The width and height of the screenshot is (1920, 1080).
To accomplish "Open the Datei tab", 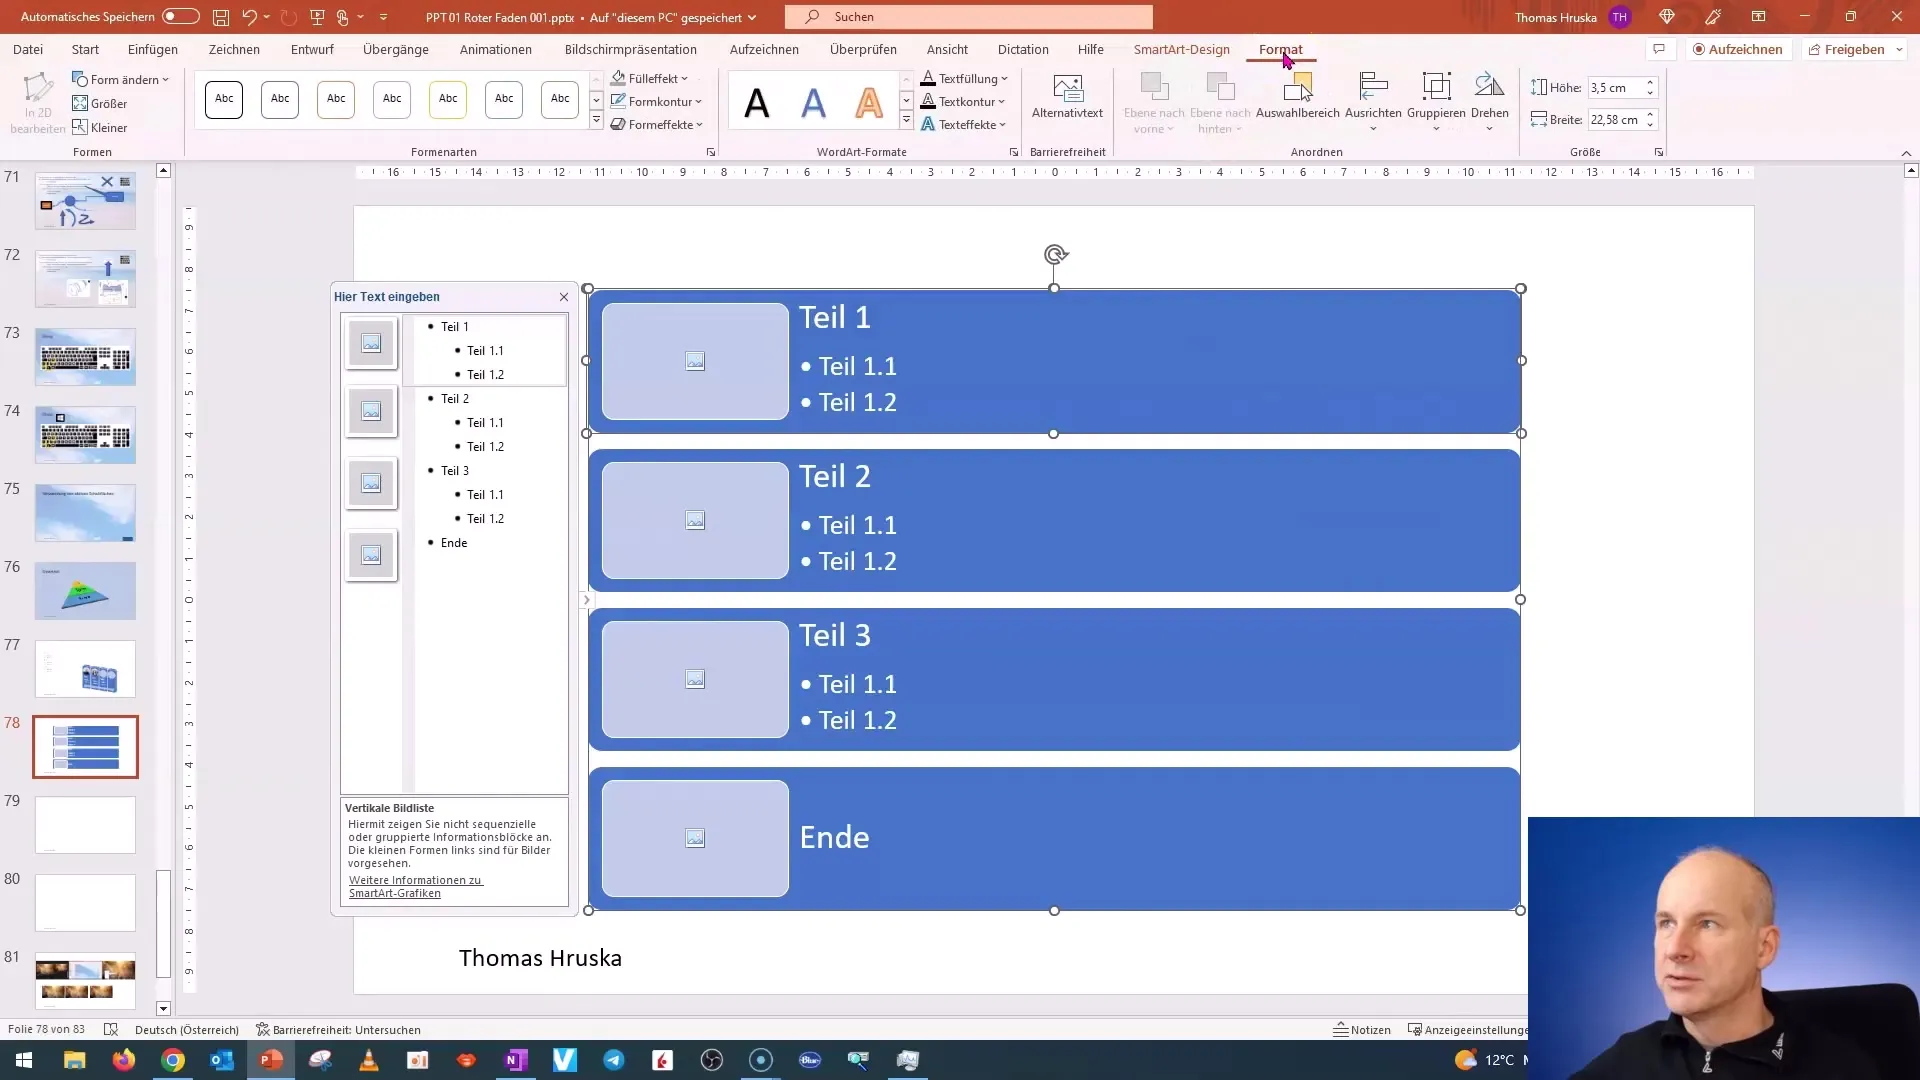I will point(28,49).
